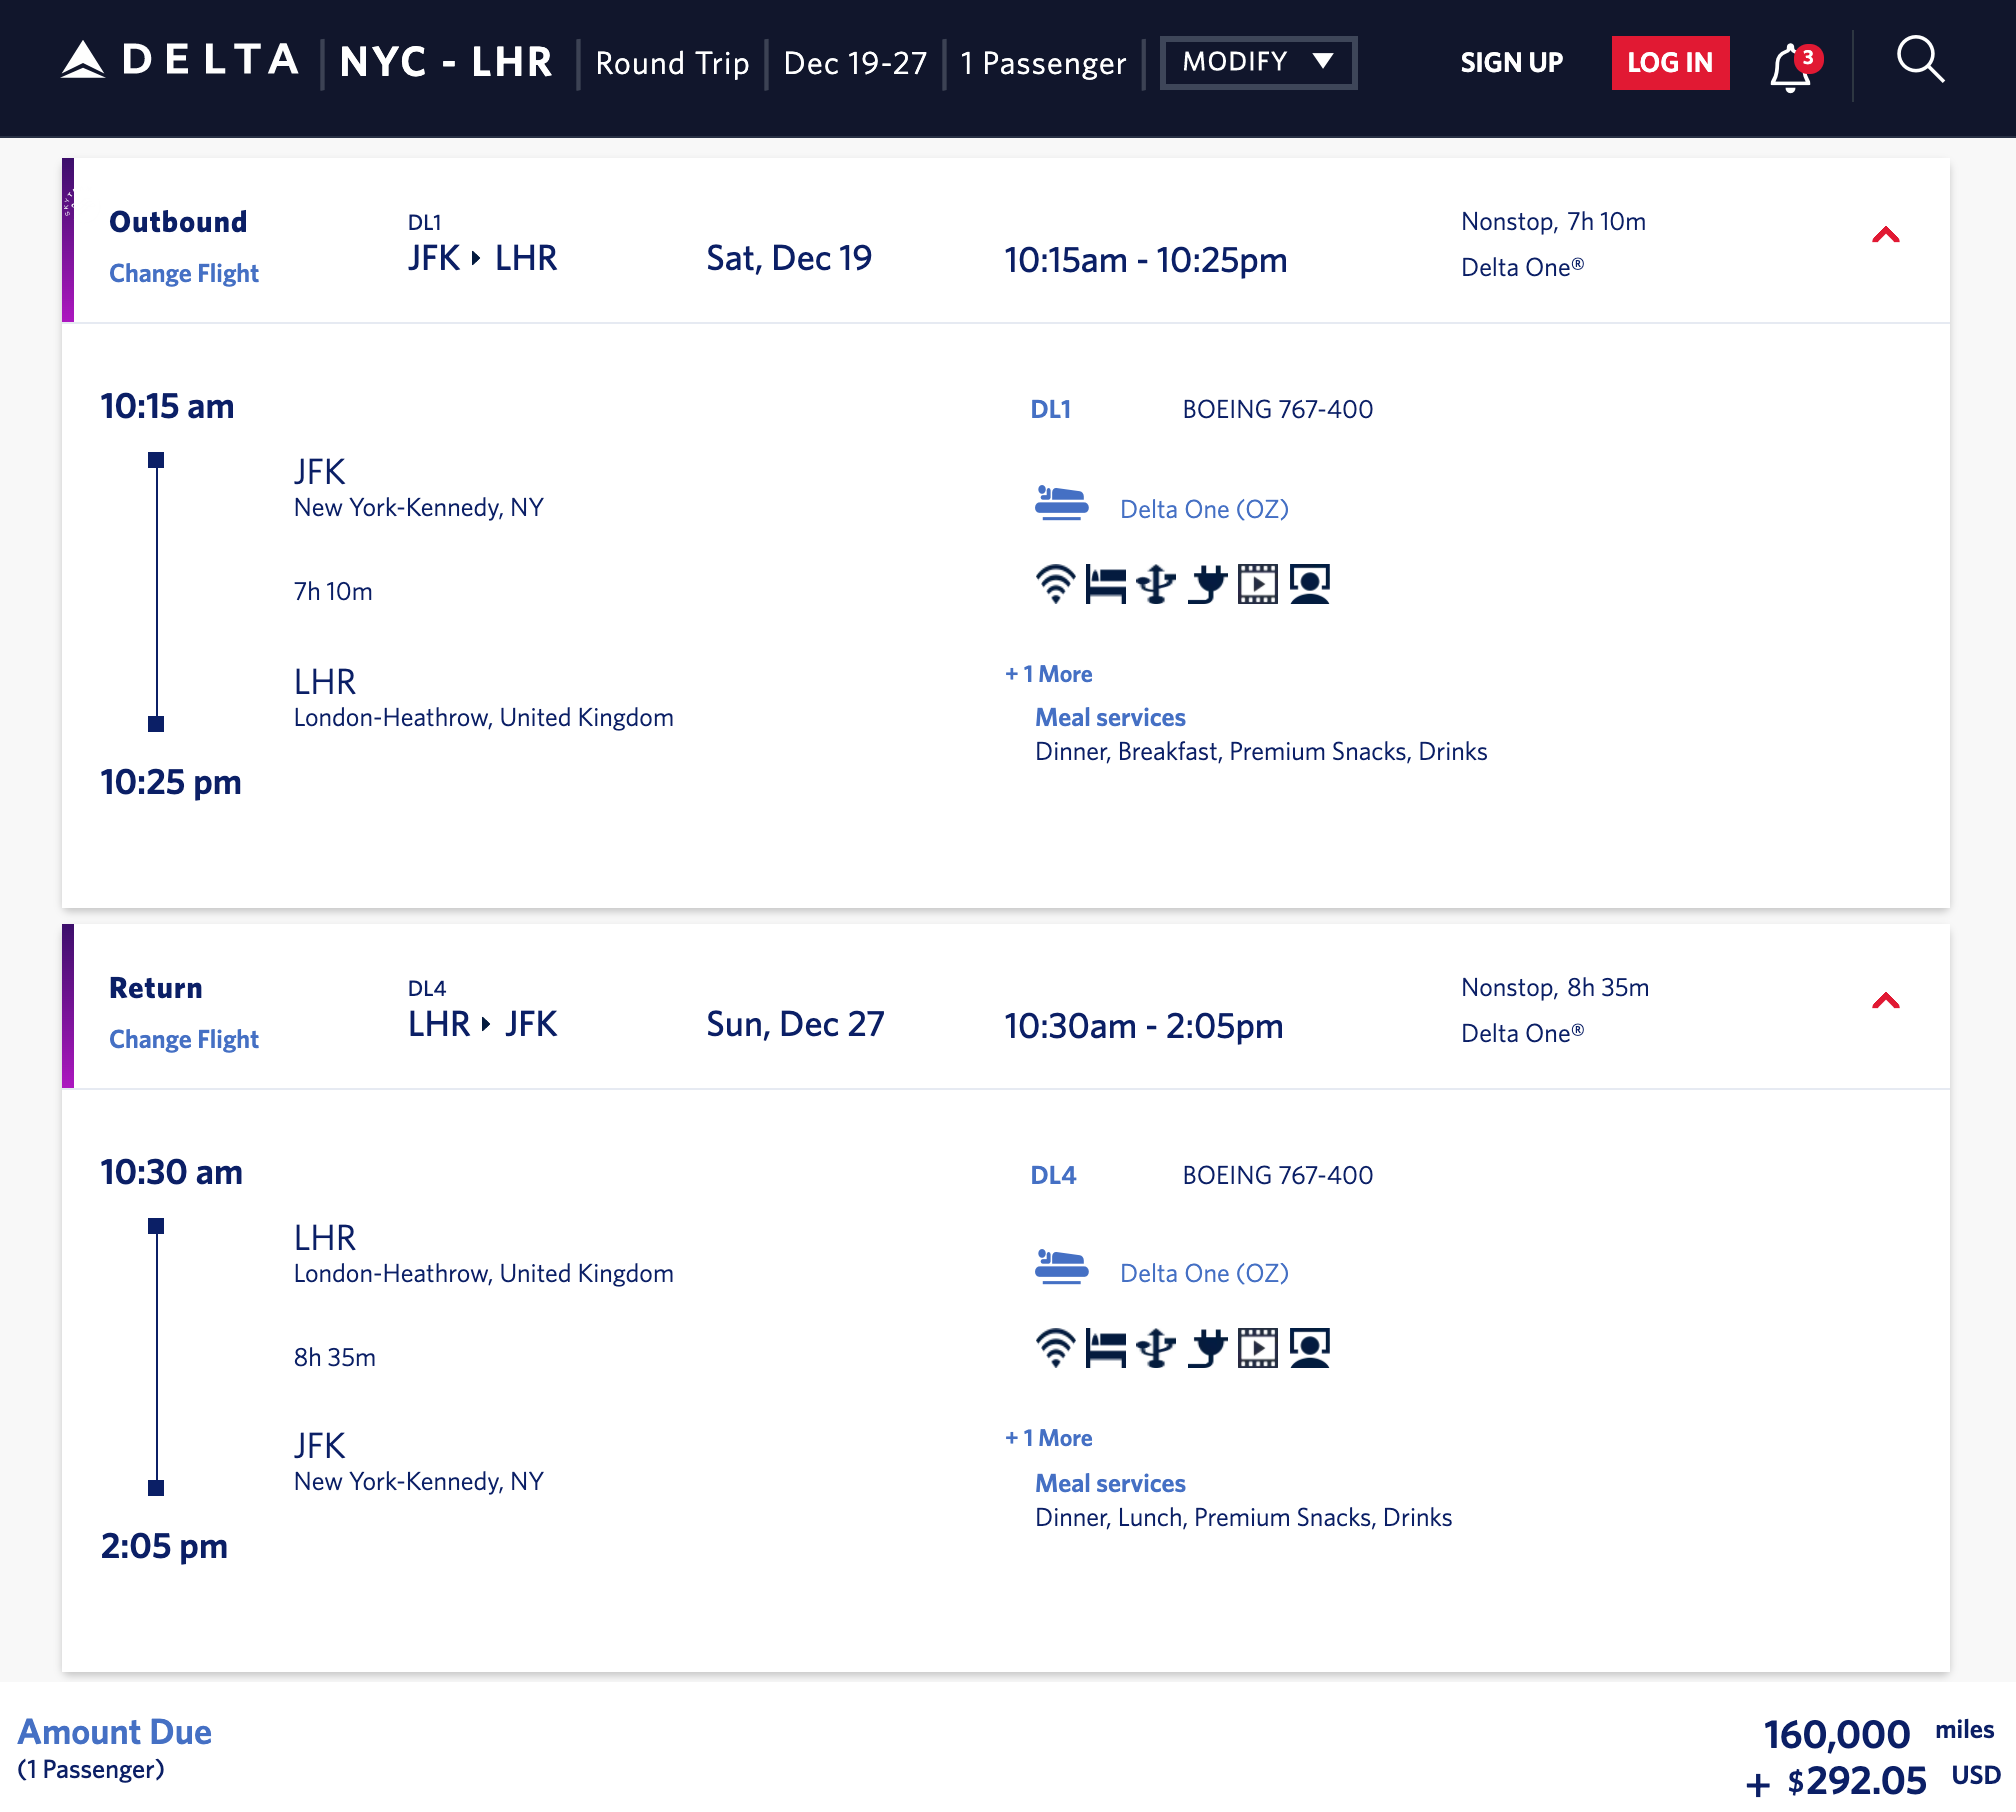2016x1812 pixels.
Task: Click the Delta One seat icon on outbound
Action: point(1061,502)
